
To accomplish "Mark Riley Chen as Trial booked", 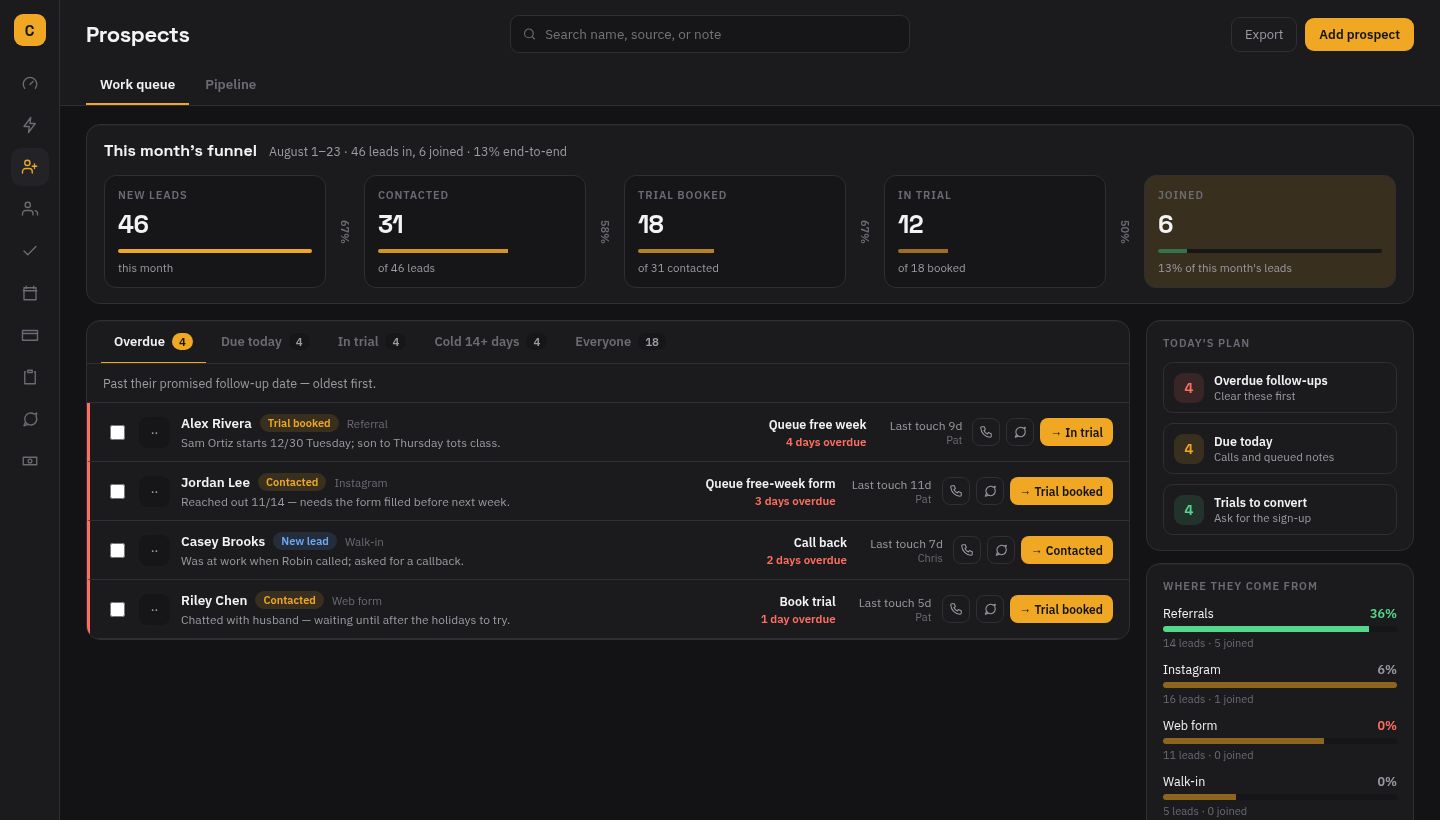I will (1061, 609).
